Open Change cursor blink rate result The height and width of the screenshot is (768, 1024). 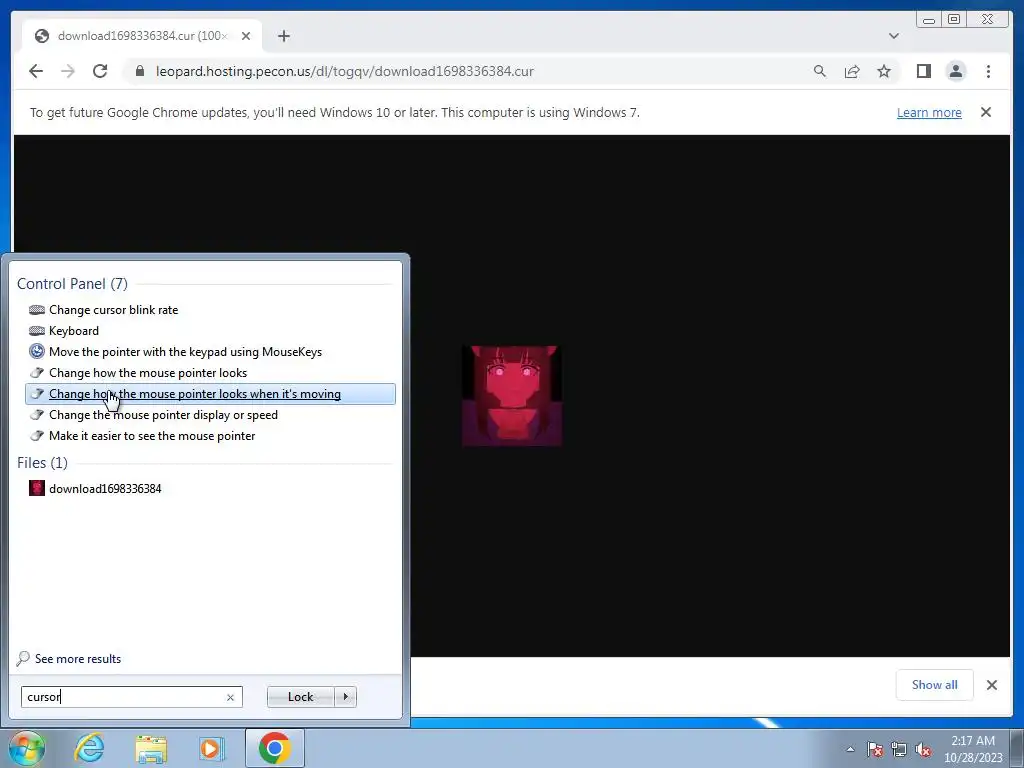(x=210, y=310)
